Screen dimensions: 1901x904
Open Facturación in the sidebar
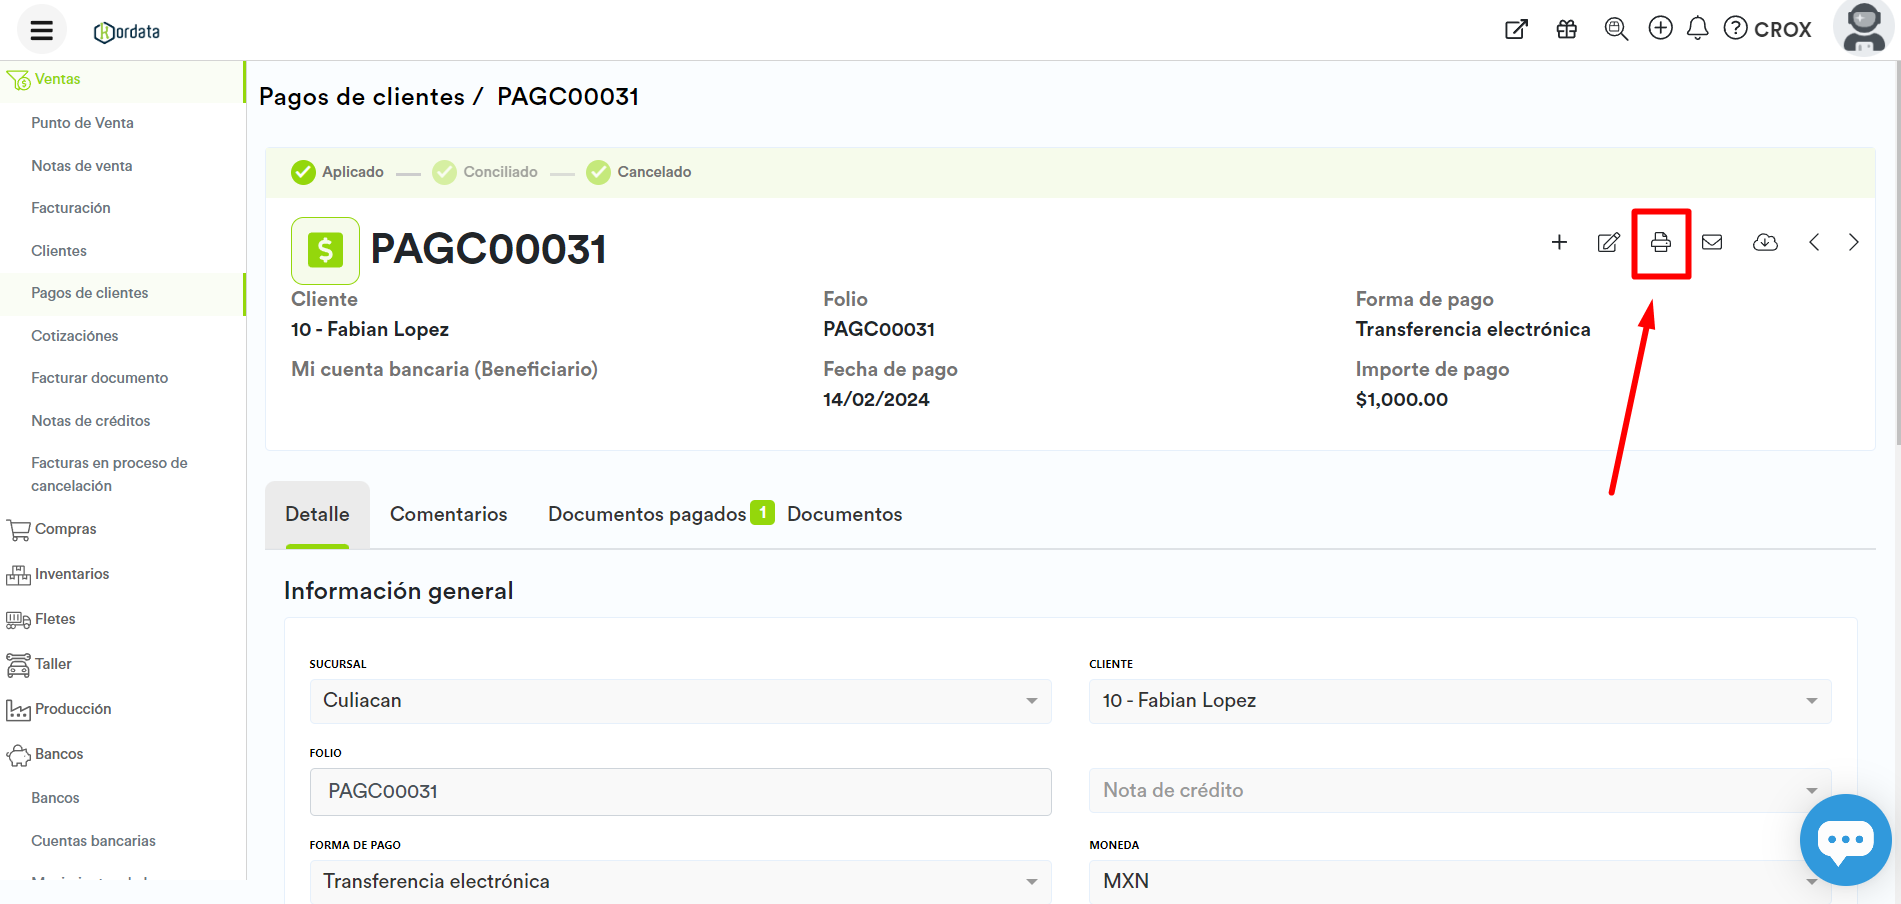[71, 208]
